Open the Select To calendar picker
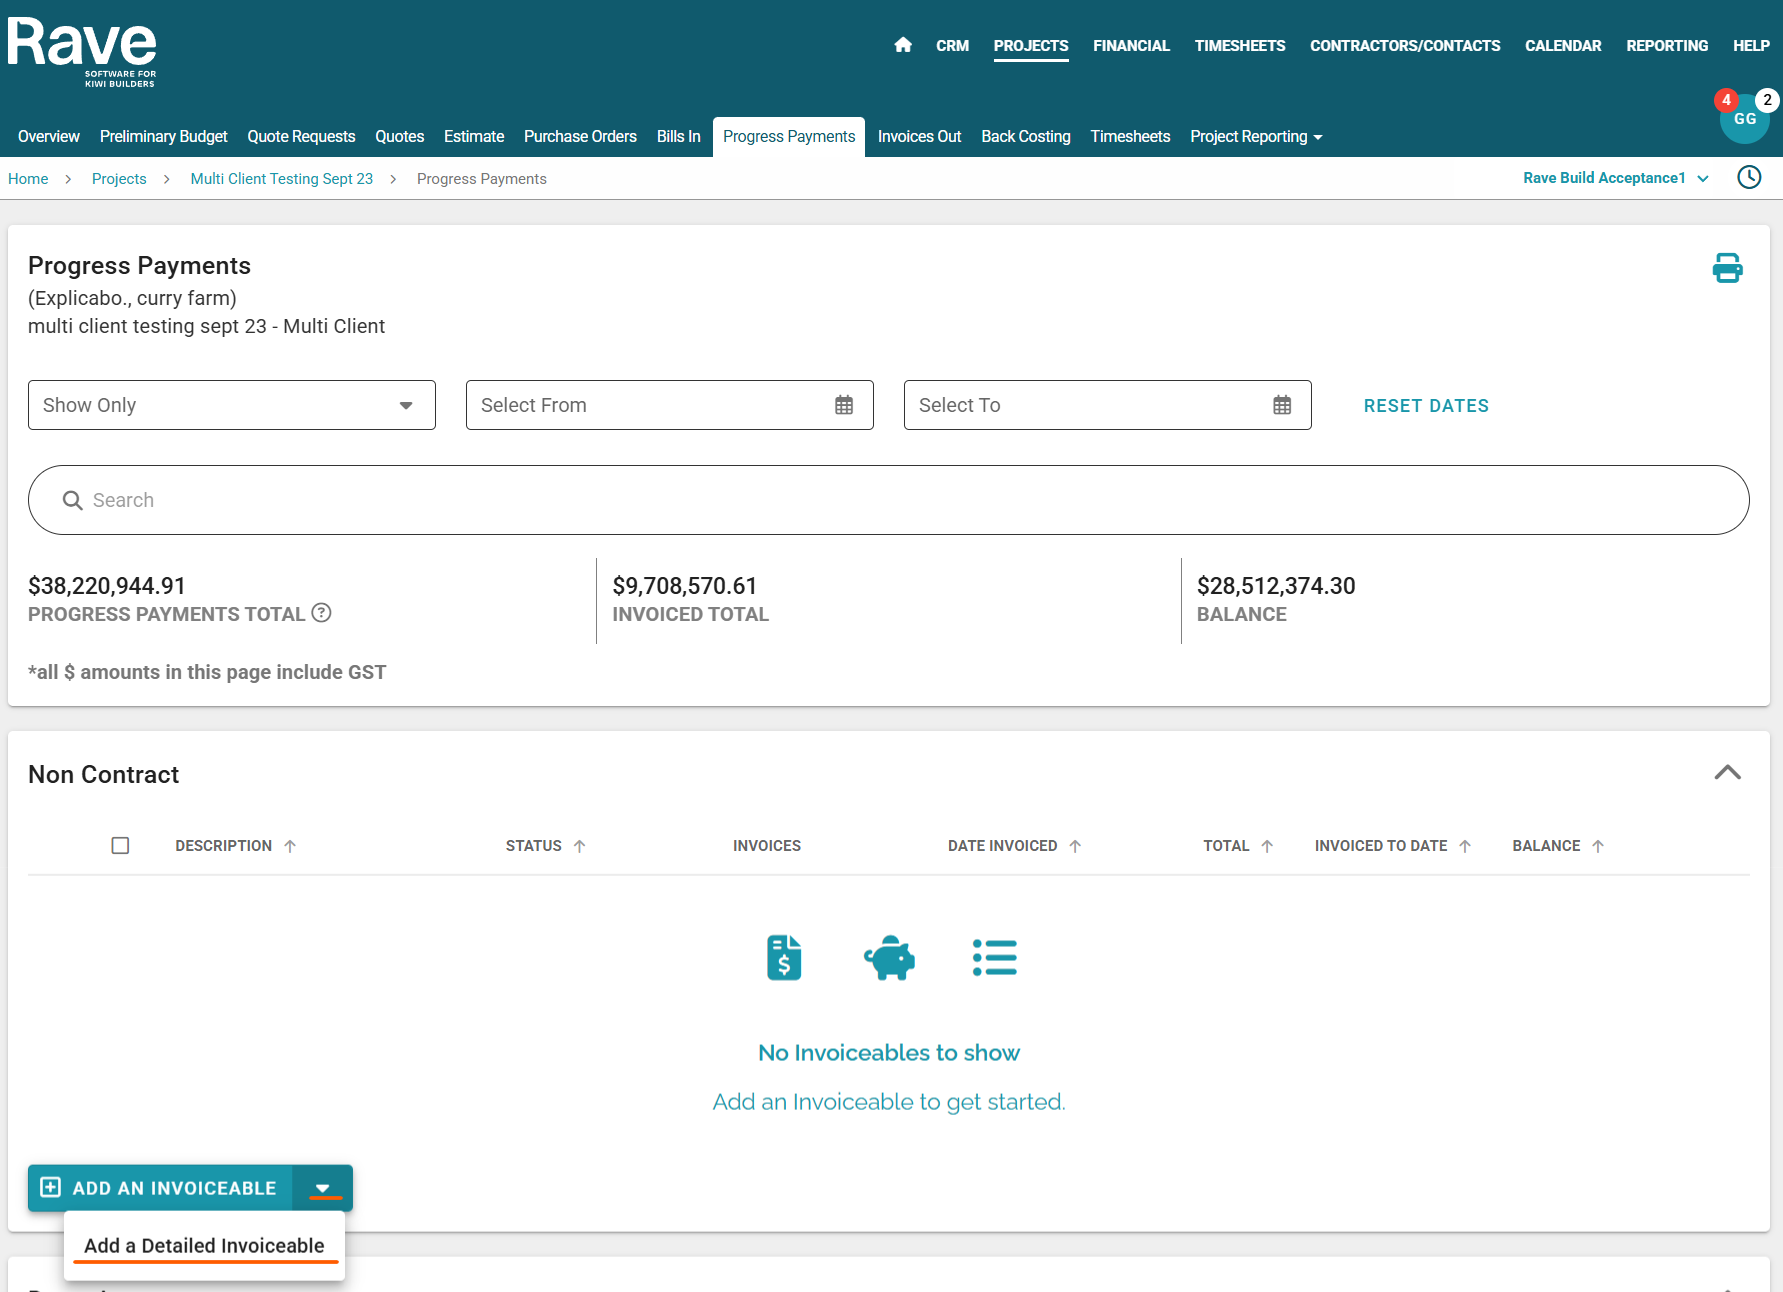 point(1282,405)
